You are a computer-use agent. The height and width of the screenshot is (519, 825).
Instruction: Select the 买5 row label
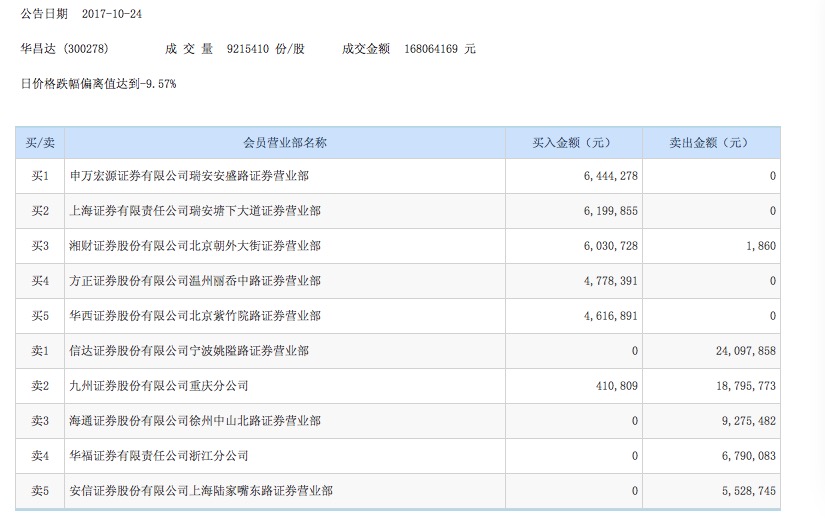[x=40, y=316]
